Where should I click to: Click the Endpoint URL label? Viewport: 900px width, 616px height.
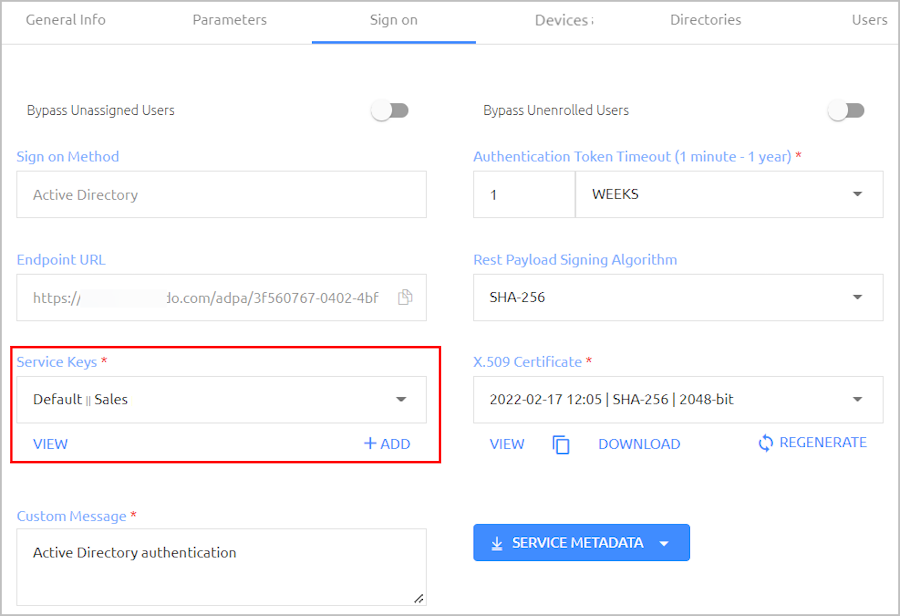click(61, 260)
